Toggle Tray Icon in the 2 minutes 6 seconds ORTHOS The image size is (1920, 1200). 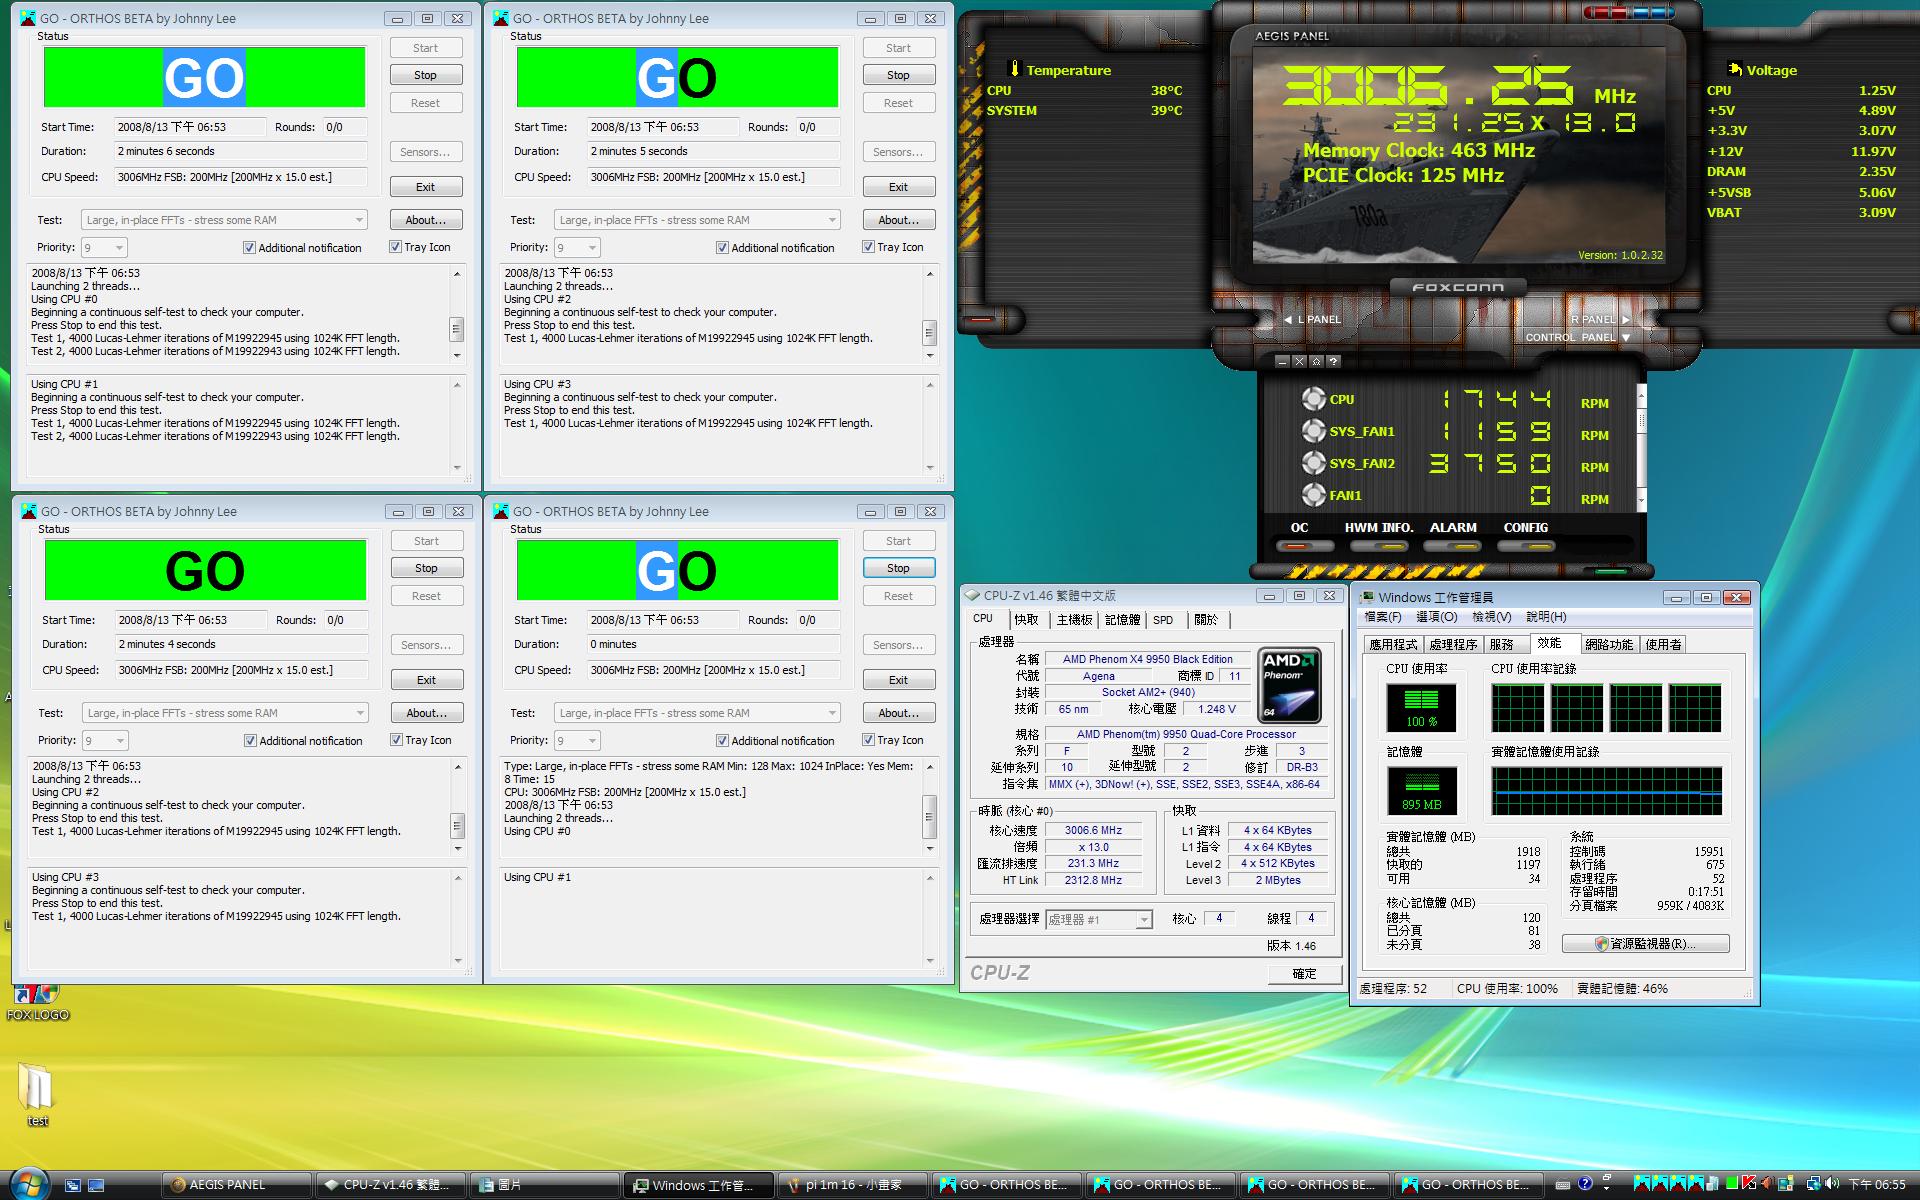coord(395,247)
